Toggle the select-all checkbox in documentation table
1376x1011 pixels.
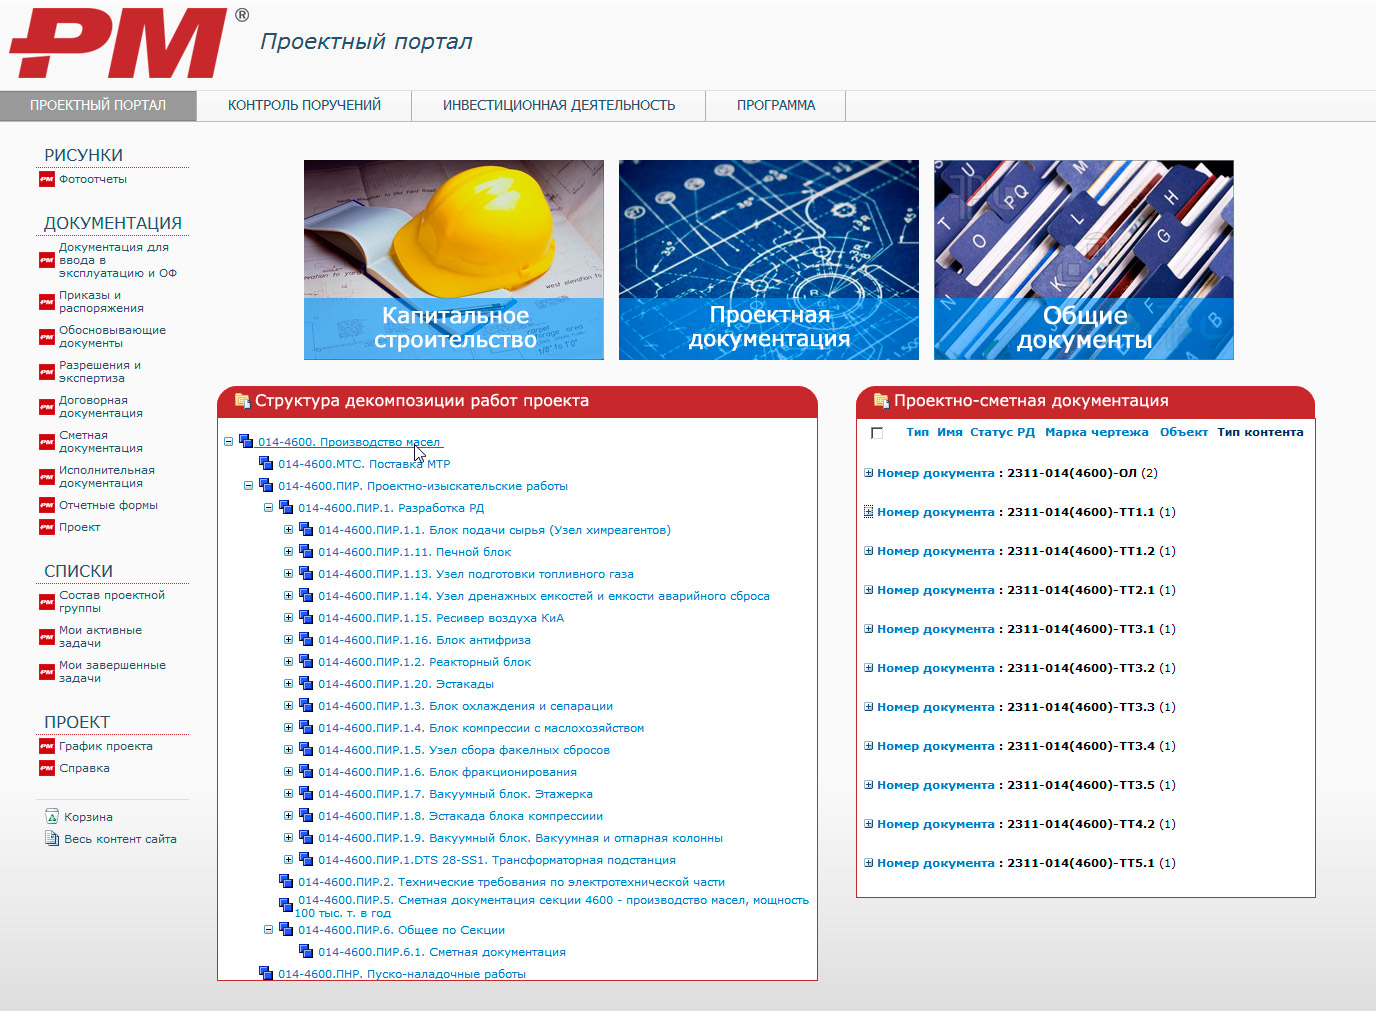(877, 433)
